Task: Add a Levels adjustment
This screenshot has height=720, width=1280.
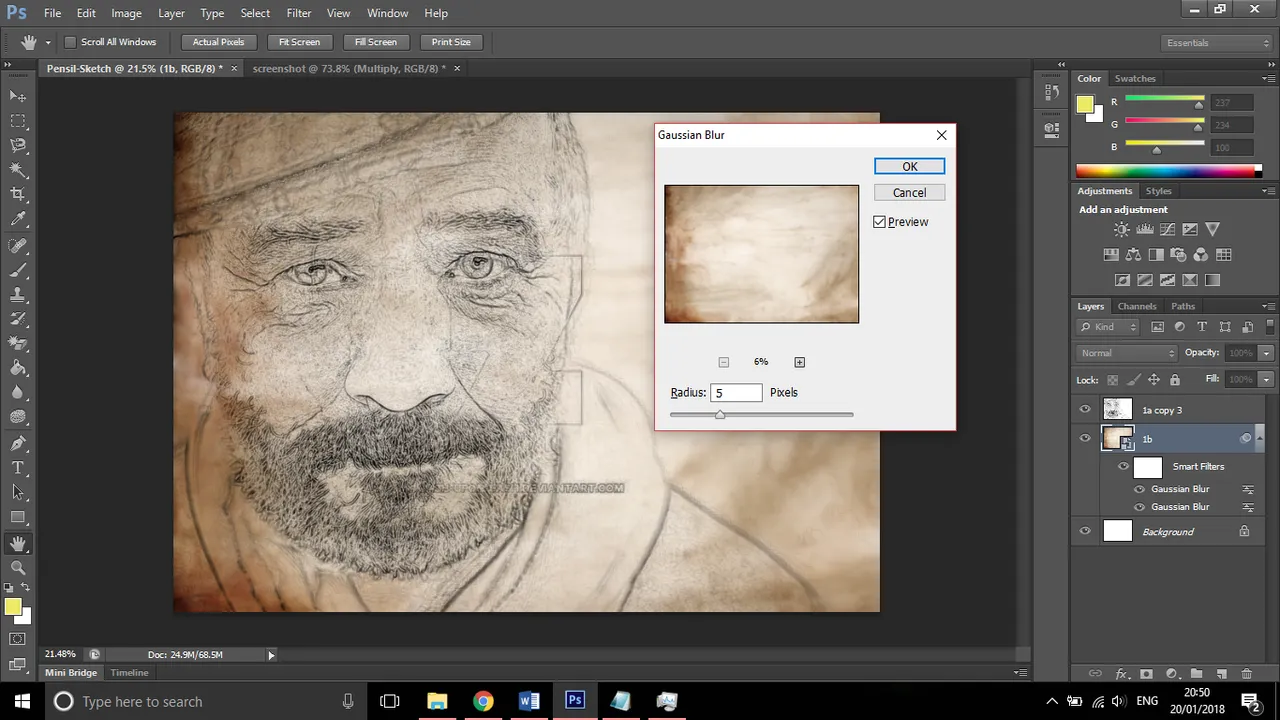Action: tap(1145, 229)
